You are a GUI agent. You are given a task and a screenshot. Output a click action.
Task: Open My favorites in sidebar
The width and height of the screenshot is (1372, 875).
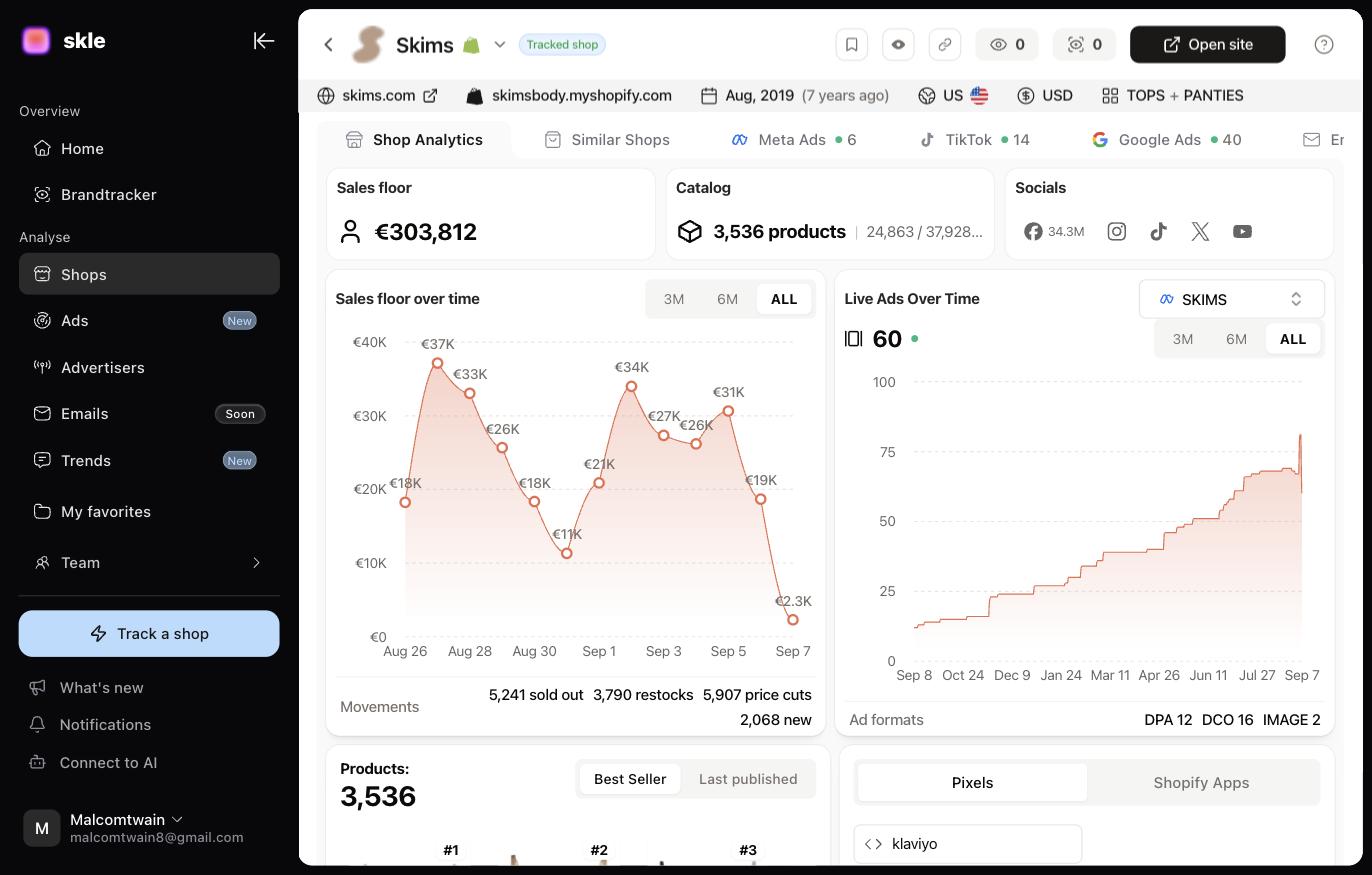[x=149, y=512]
